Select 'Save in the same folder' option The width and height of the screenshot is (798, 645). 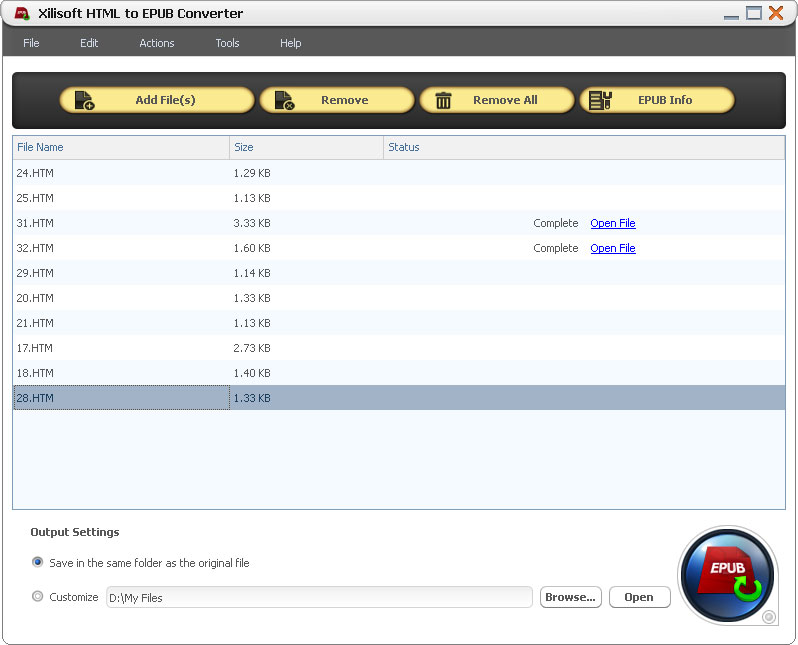(38, 562)
